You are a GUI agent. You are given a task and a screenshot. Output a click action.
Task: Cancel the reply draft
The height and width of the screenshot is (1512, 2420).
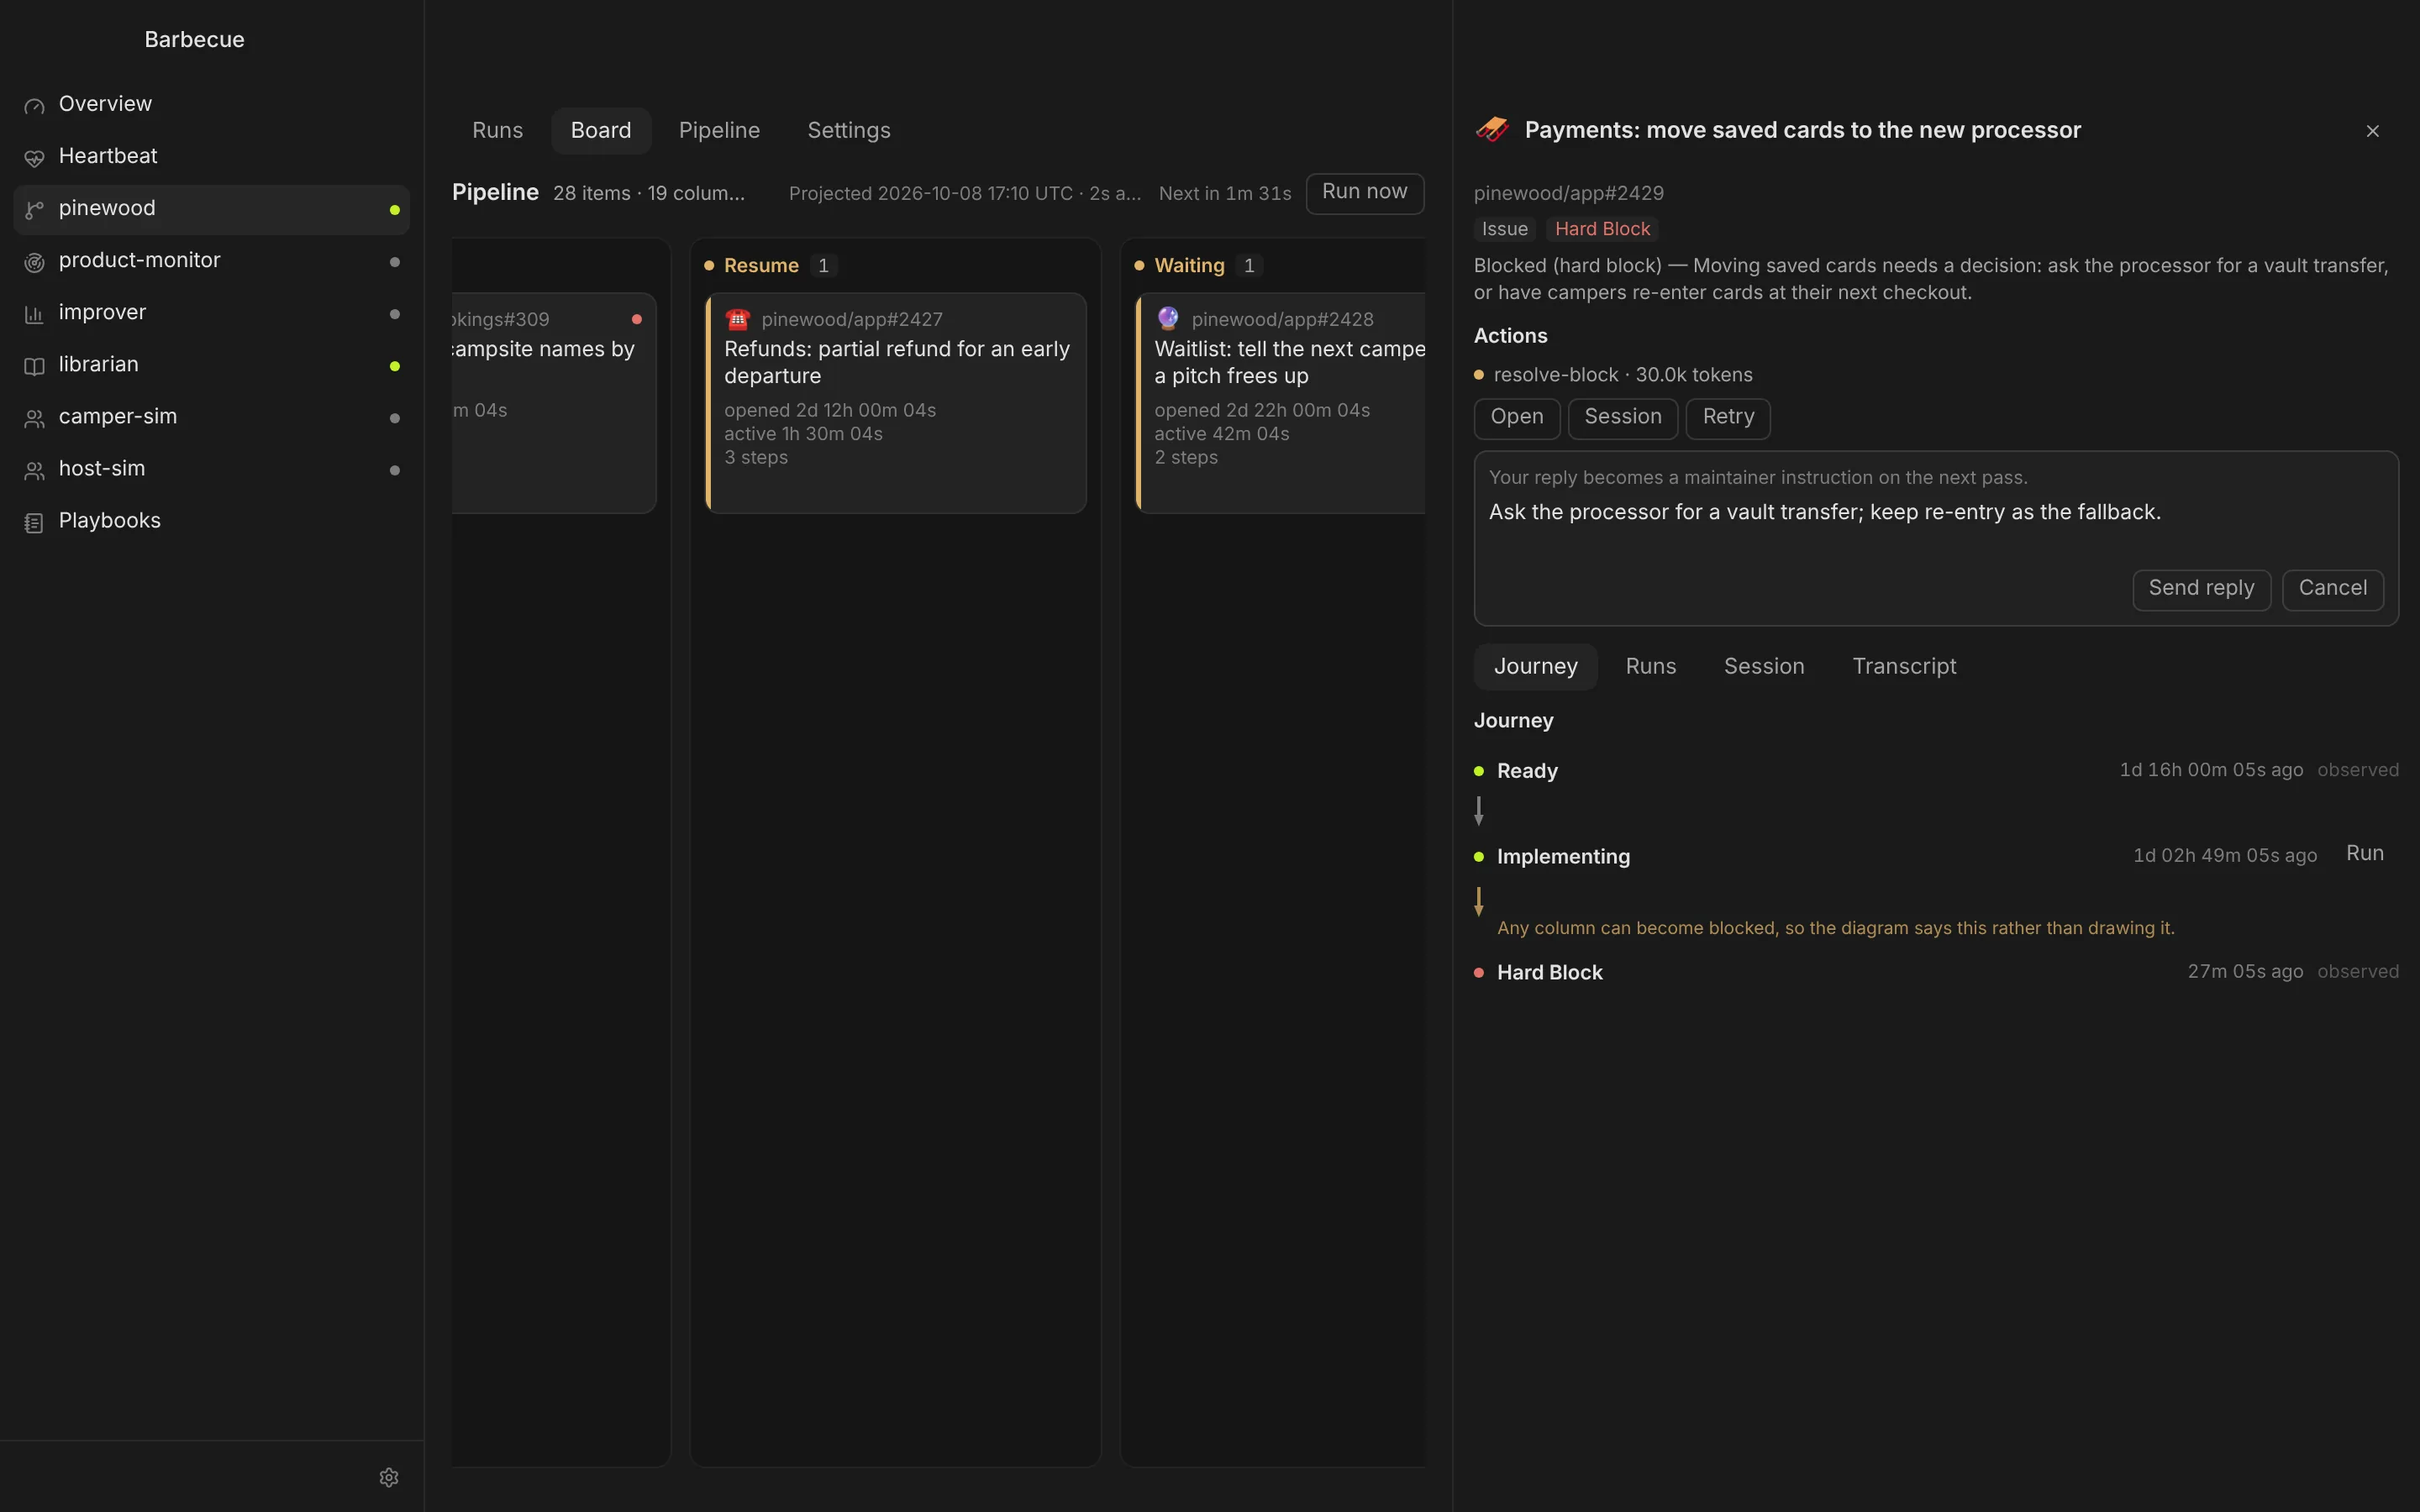(2332, 589)
